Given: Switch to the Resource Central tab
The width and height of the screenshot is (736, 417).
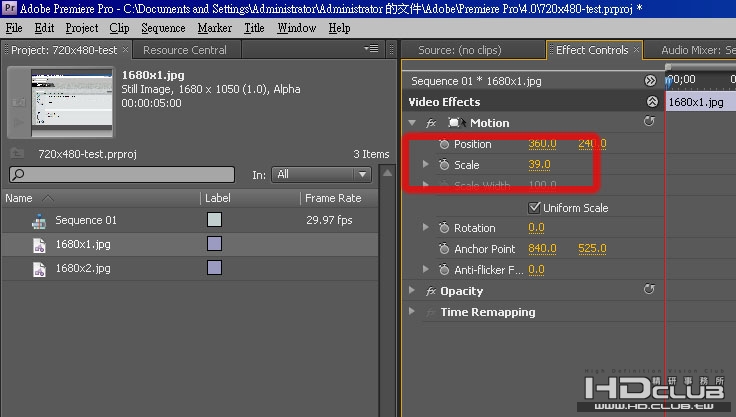Looking at the screenshot, I should tap(184, 50).
